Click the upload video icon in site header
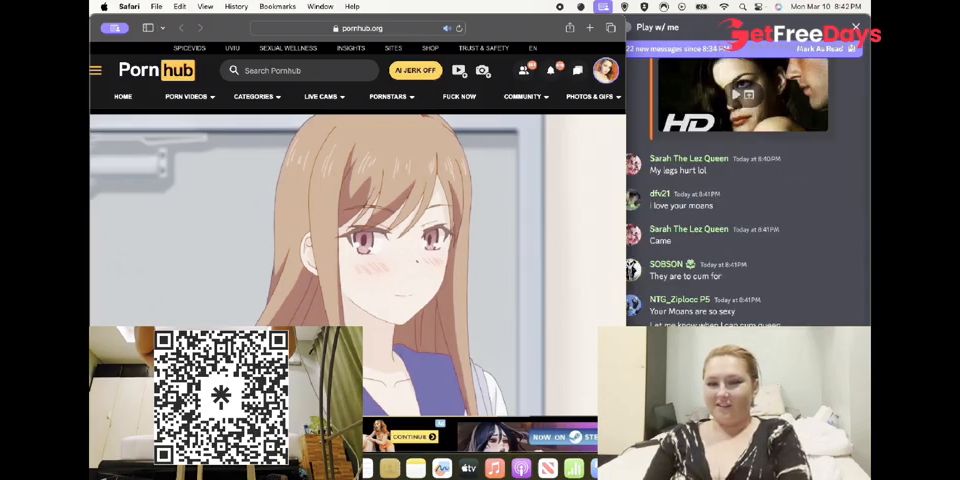The image size is (960, 480). click(x=459, y=70)
